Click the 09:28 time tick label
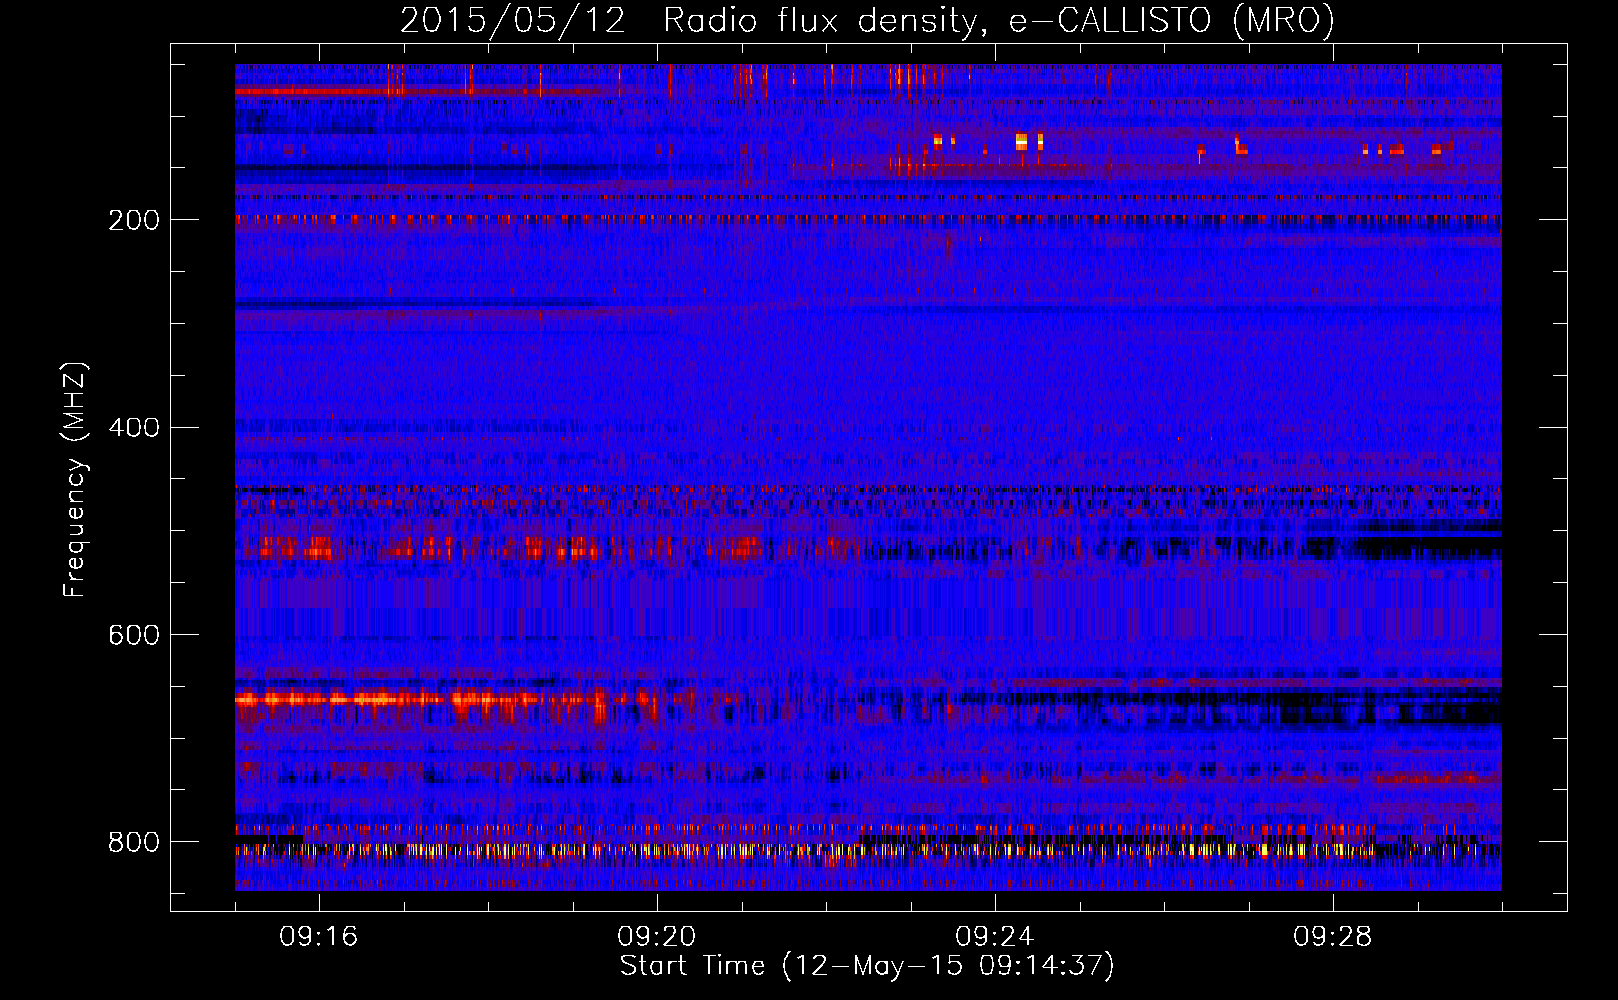This screenshot has width=1618, height=1000. [x=1333, y=937]
